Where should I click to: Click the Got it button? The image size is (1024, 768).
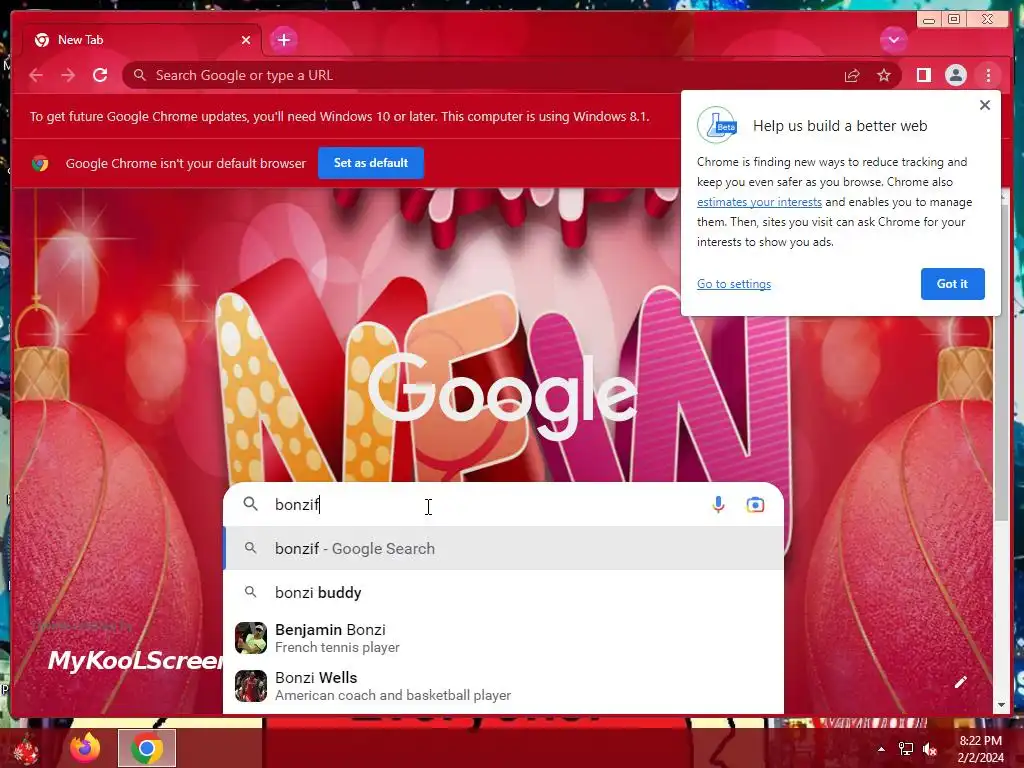[952, 284]
